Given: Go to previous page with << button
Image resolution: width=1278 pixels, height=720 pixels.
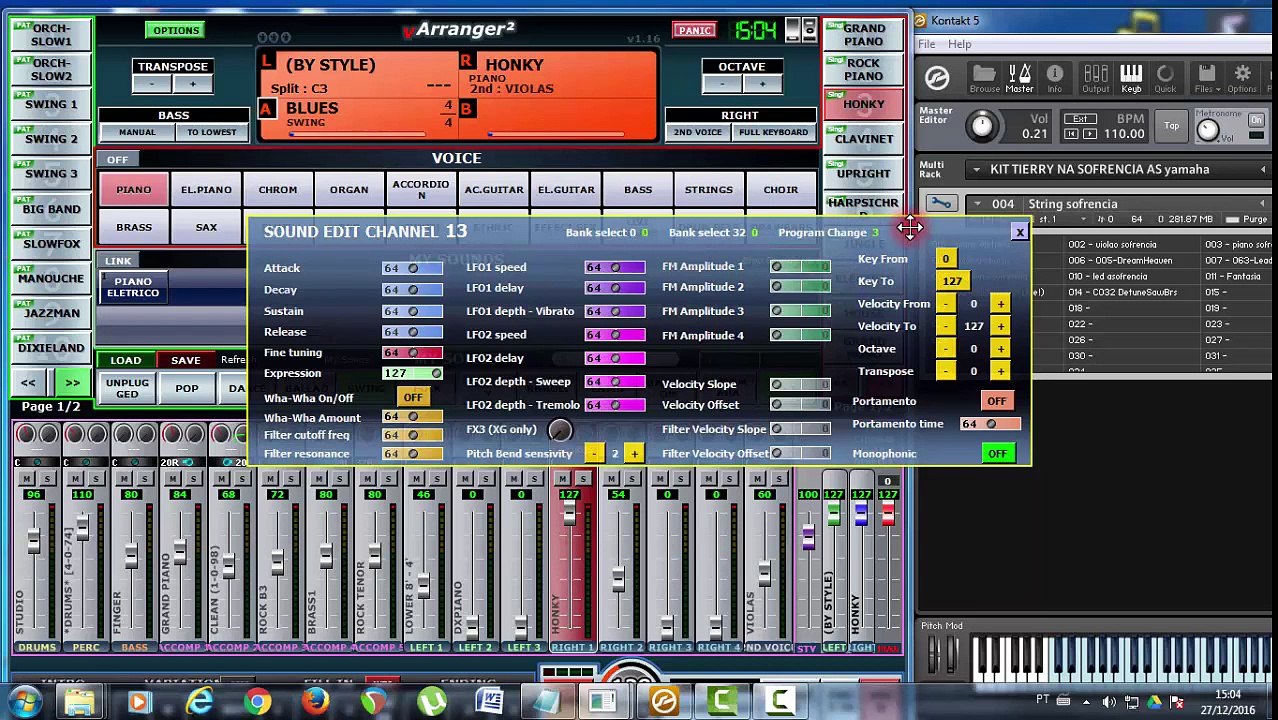Looking at the screenshot, I should point(28,383).
